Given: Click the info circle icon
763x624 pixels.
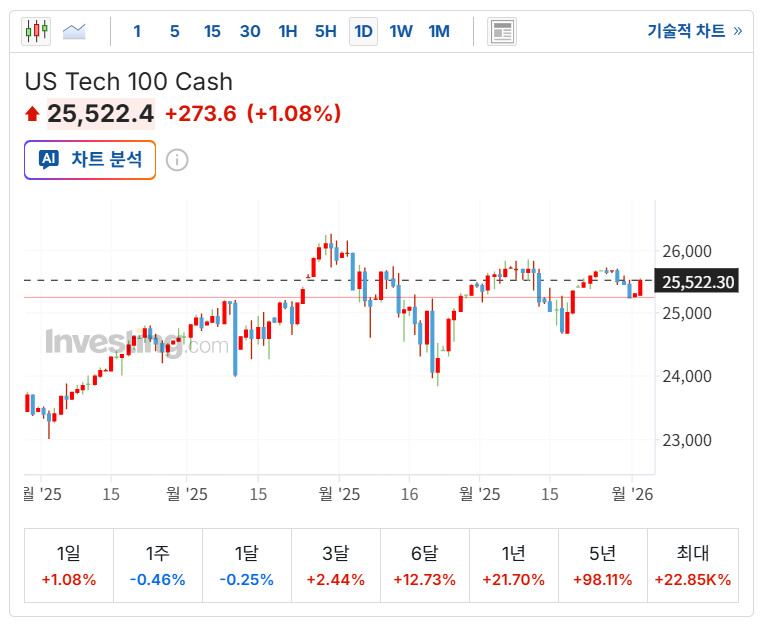Looking at the screenshot, I should [177, 160].
